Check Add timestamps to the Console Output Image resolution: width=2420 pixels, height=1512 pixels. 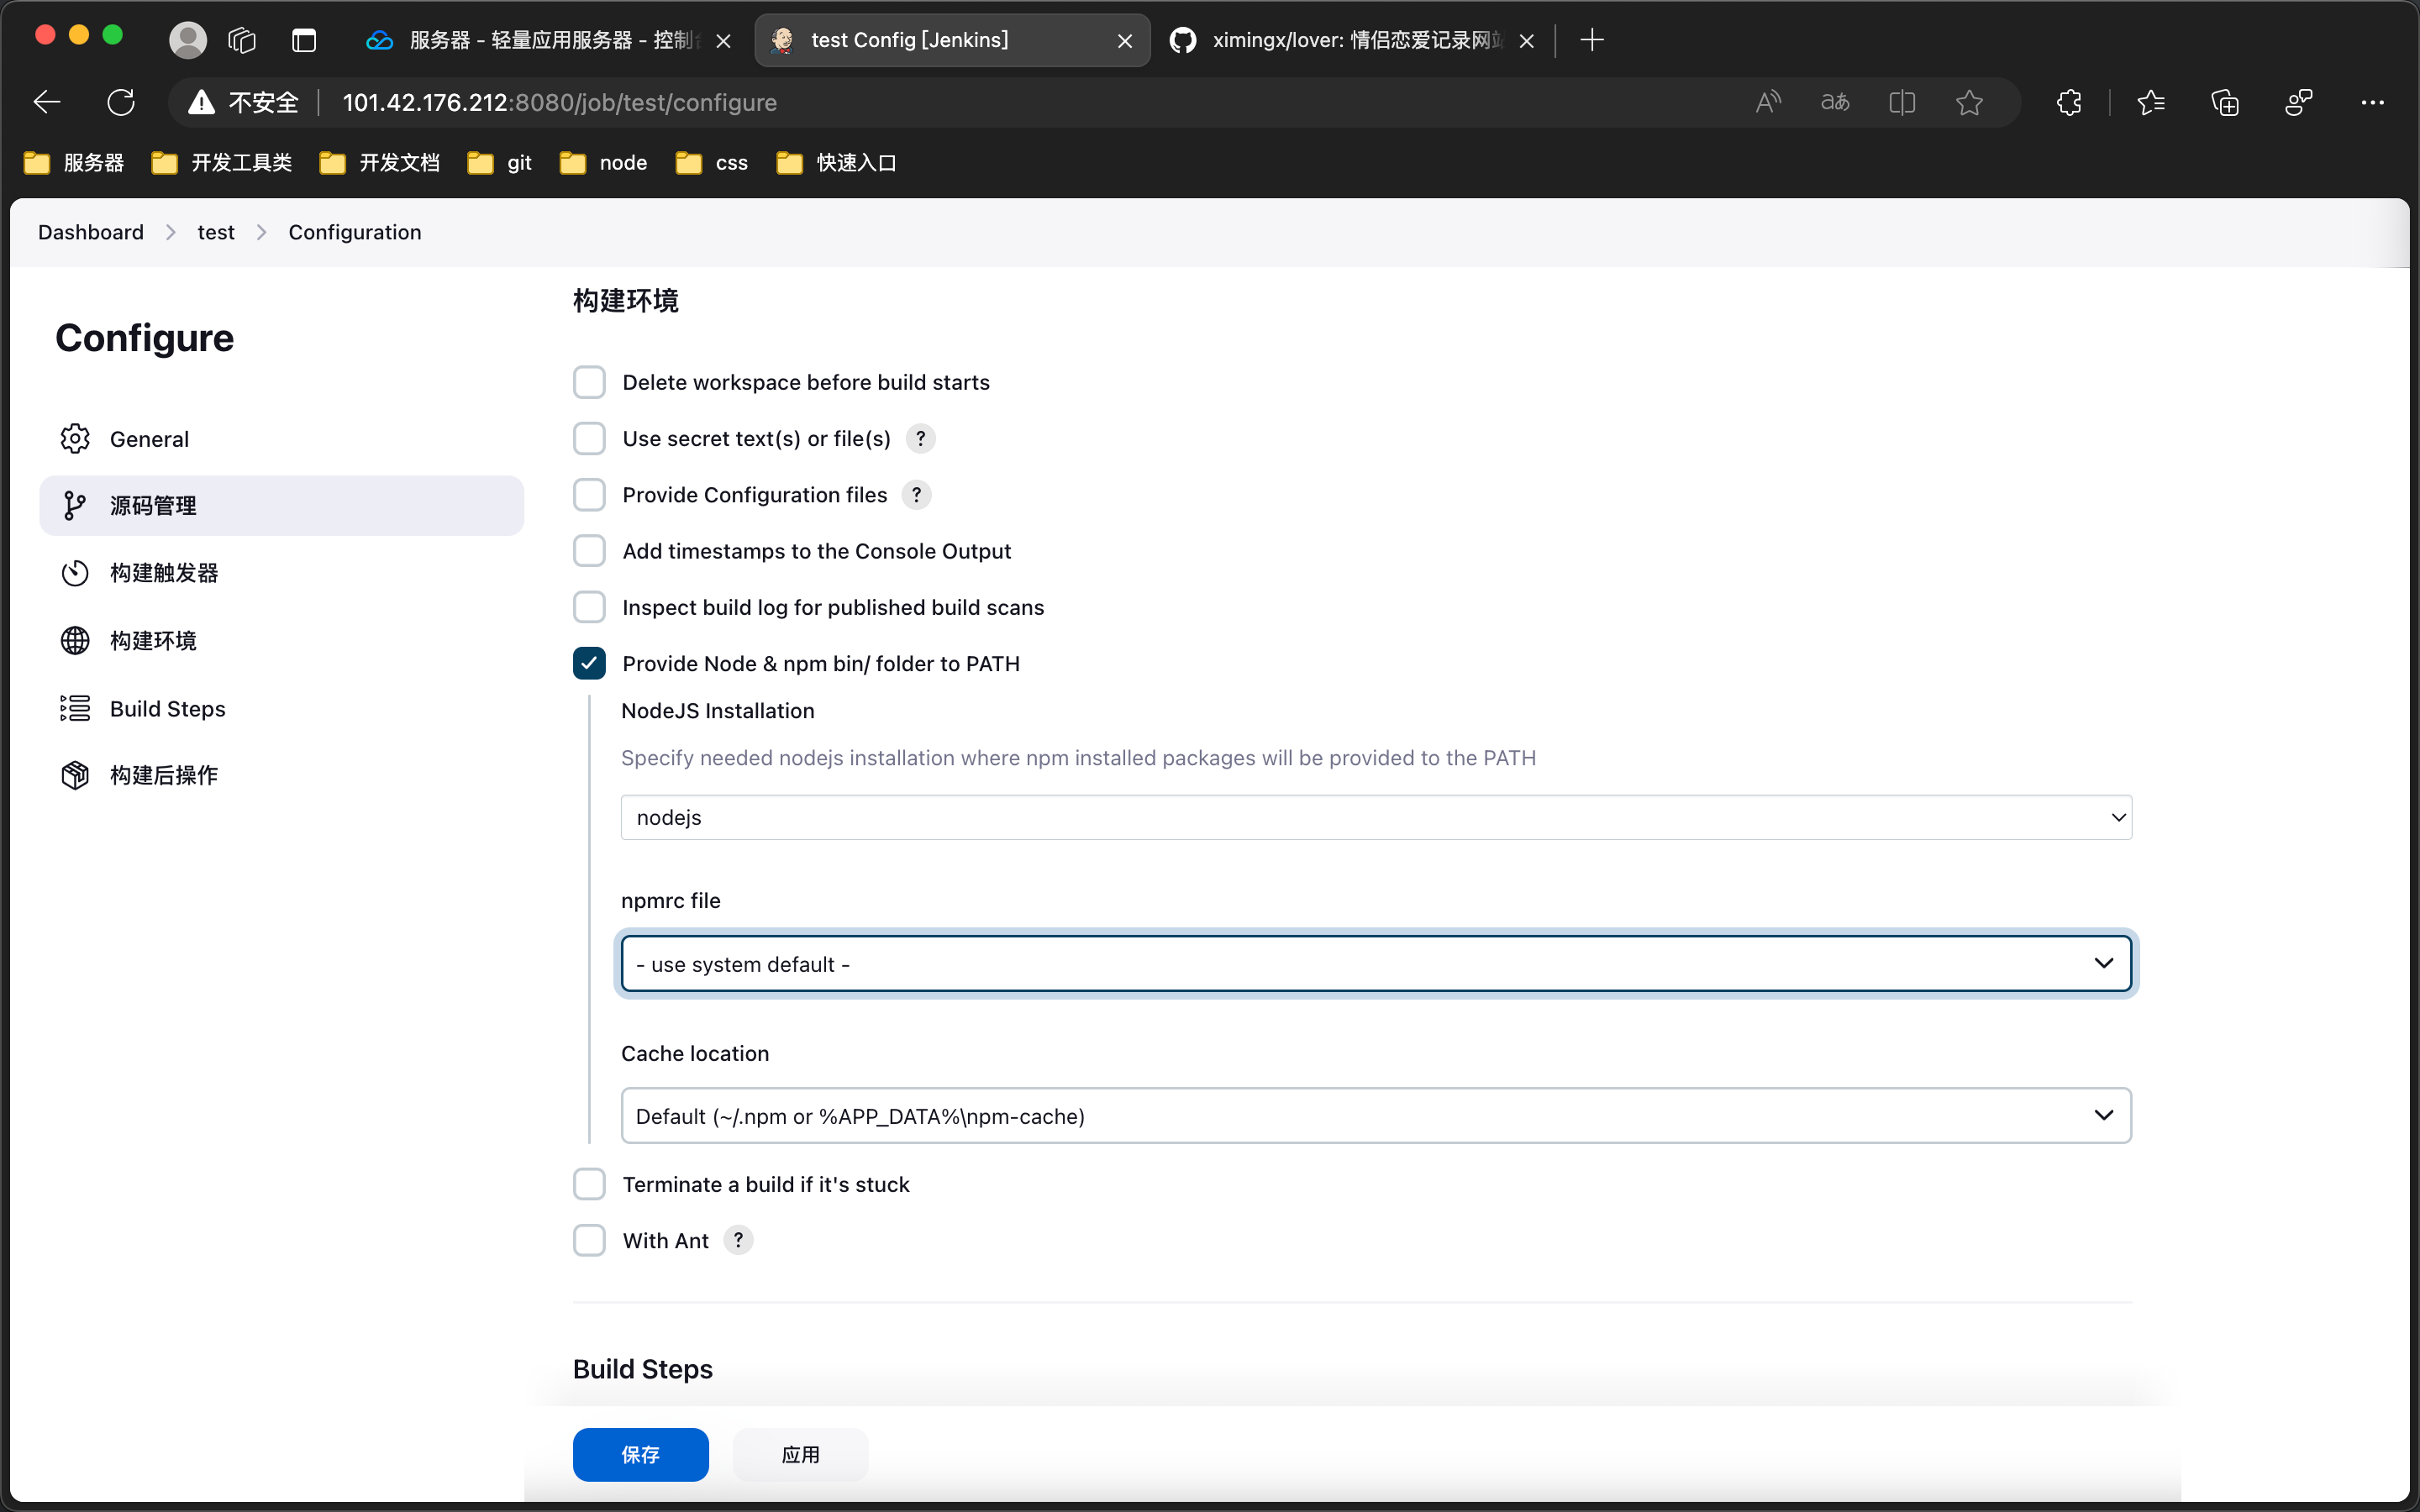pyautogui.click(x=589, y=551)
